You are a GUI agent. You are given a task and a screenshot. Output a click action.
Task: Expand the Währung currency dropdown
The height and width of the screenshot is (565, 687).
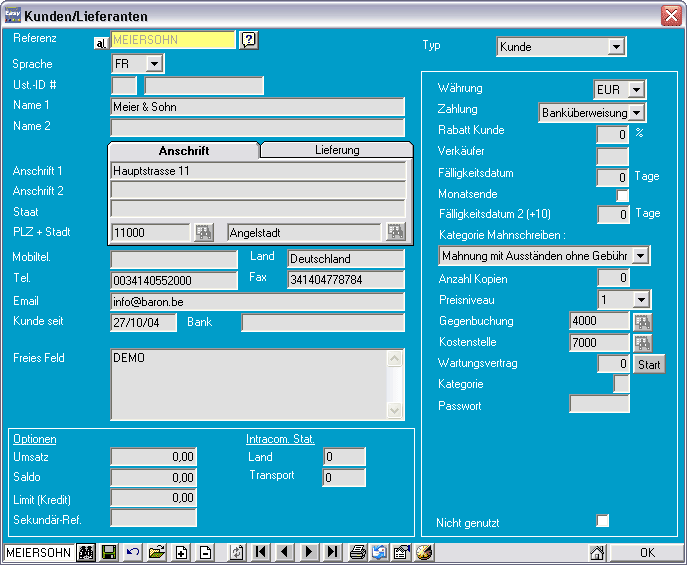click(637, 90)
